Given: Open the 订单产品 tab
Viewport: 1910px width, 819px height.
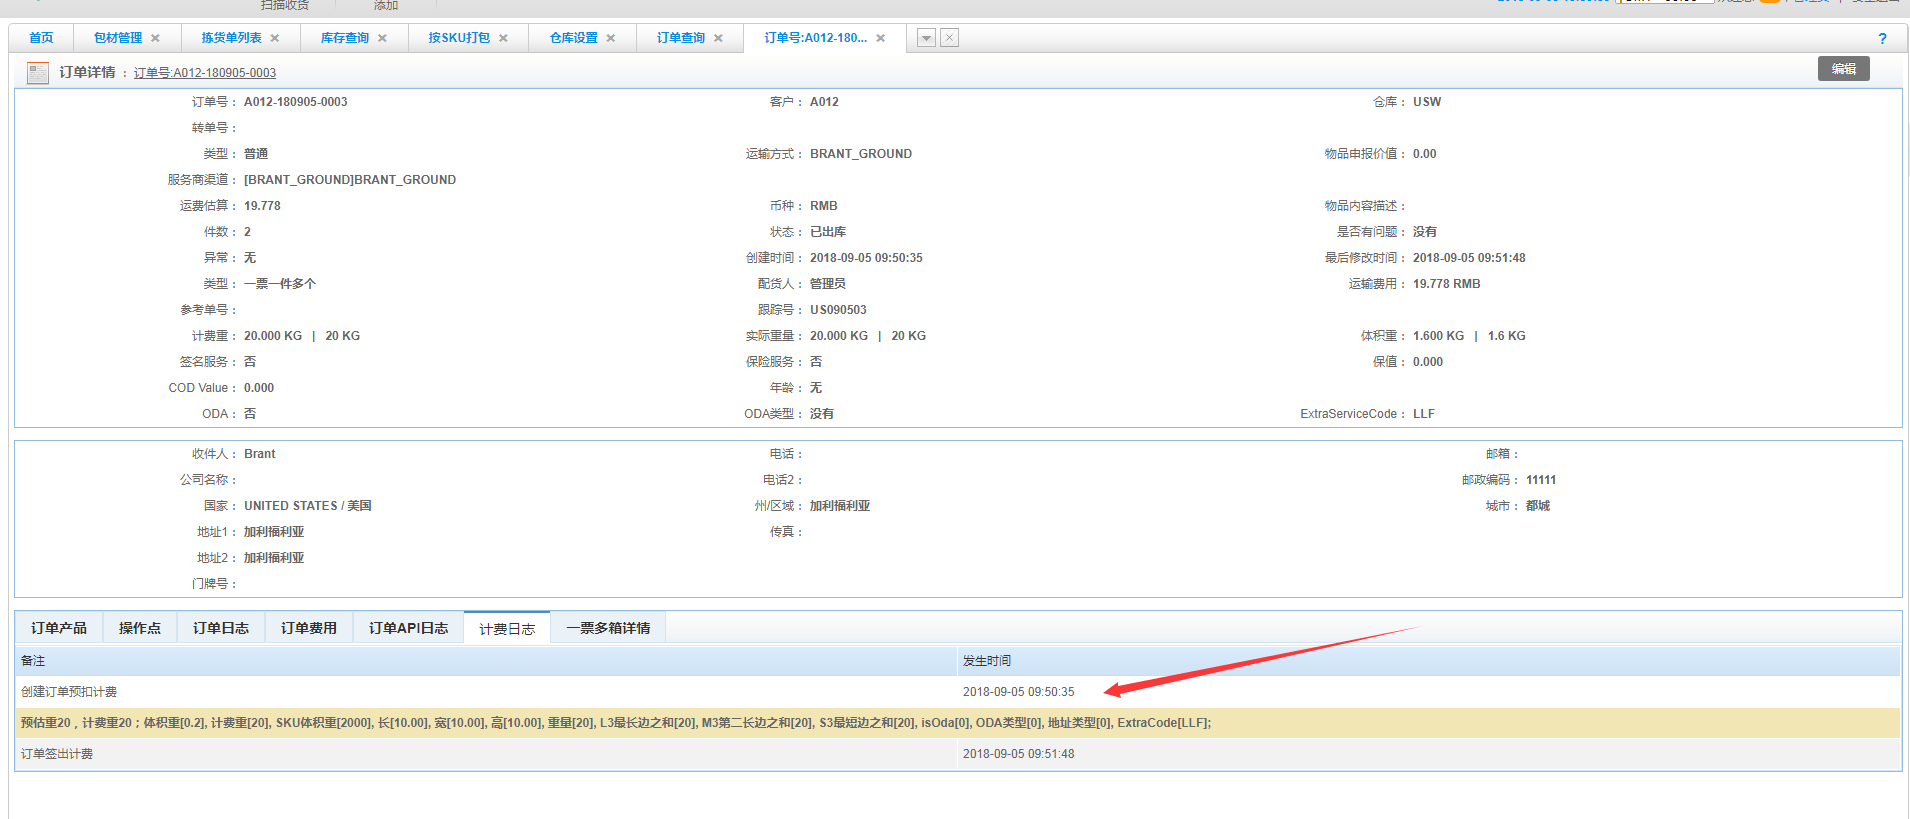Looking at the screenshot, I should 59,628.
